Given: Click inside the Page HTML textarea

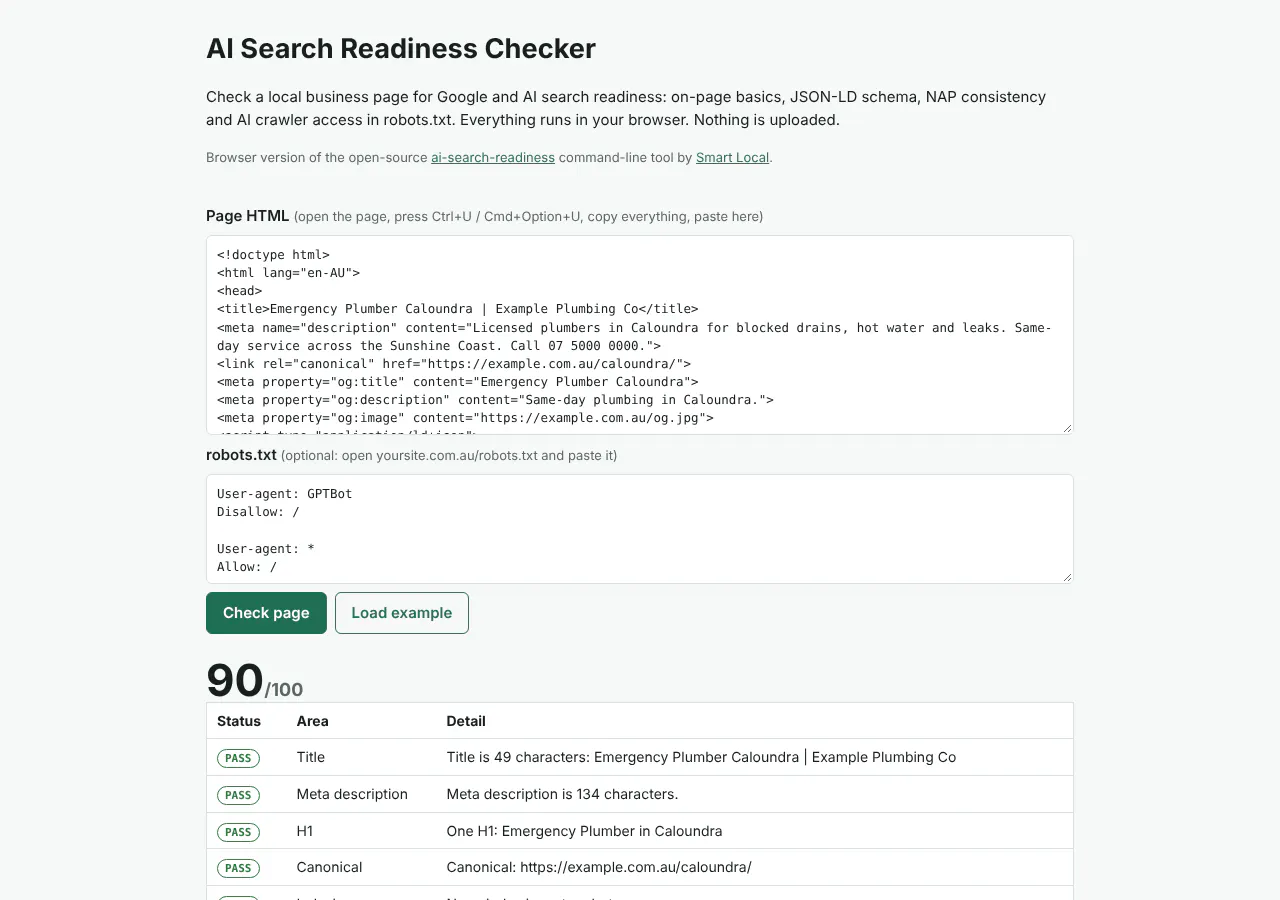Looking at the screenshot, I should coord(640,335).
